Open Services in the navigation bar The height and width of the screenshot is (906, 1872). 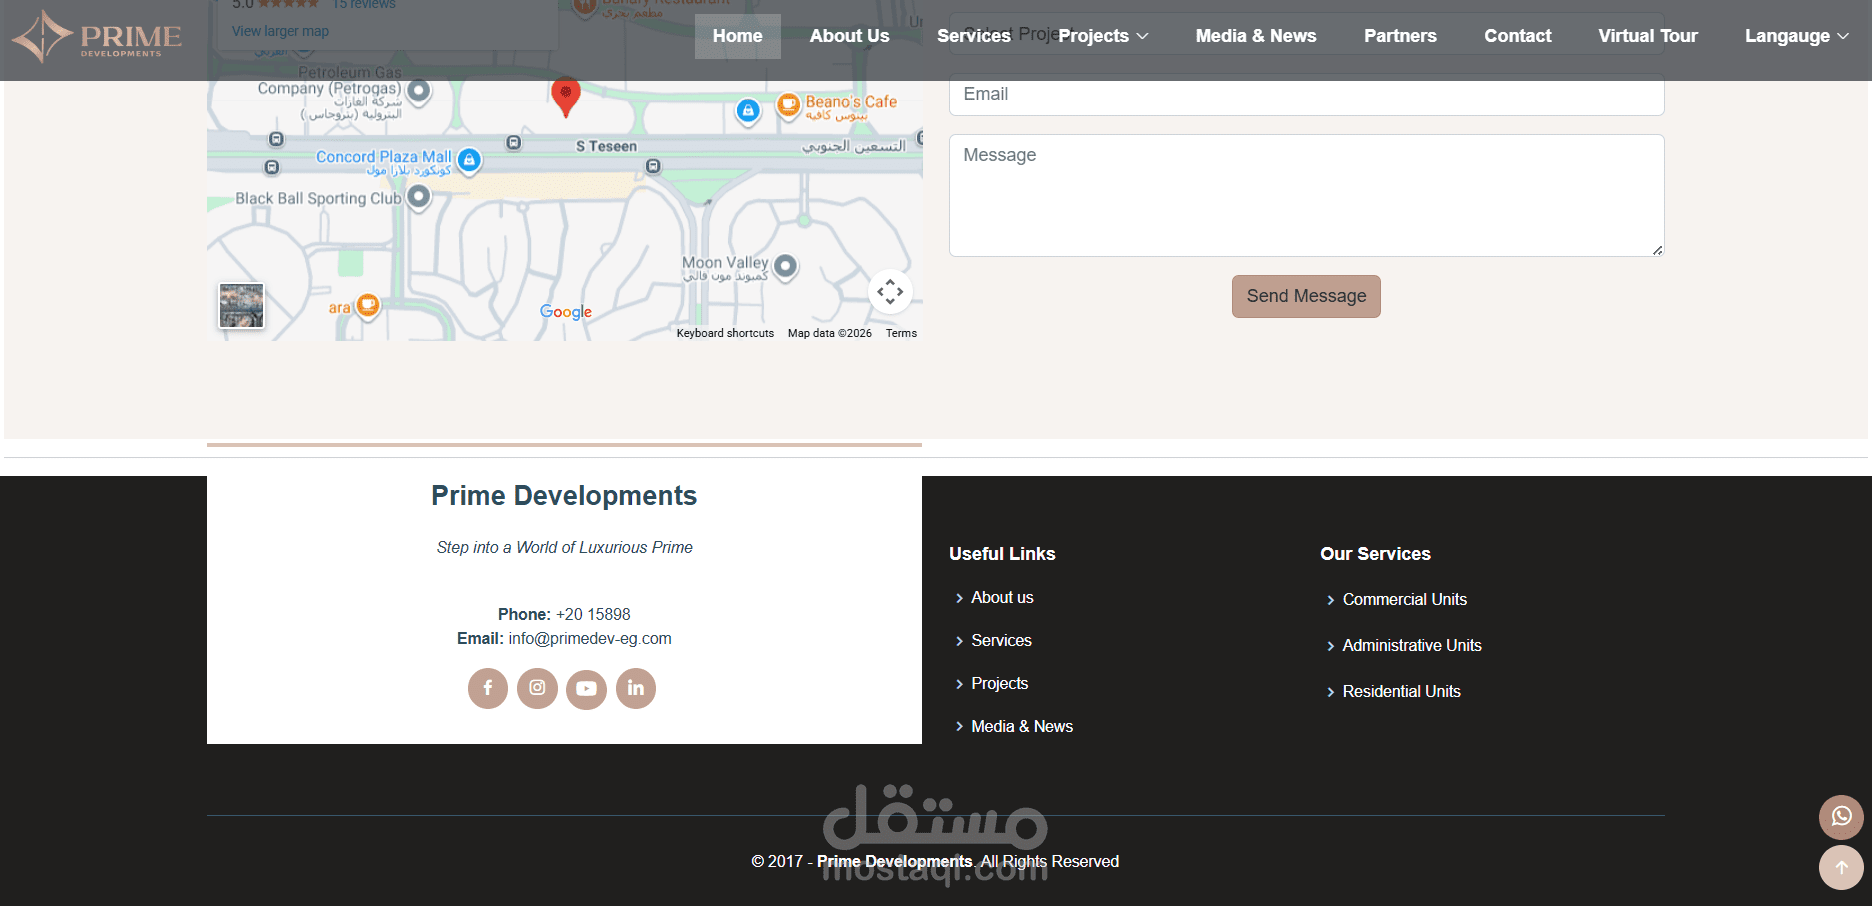pos(974,36)
